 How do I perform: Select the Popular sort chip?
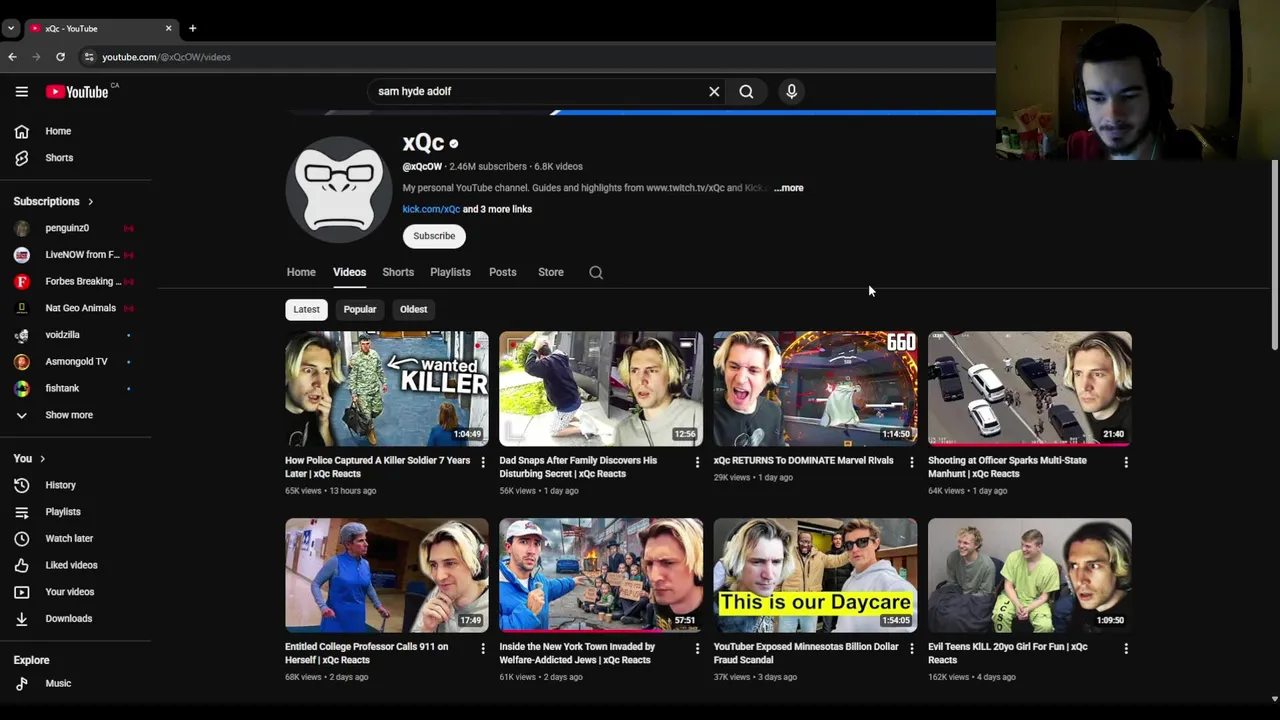(x=360, y=309)
